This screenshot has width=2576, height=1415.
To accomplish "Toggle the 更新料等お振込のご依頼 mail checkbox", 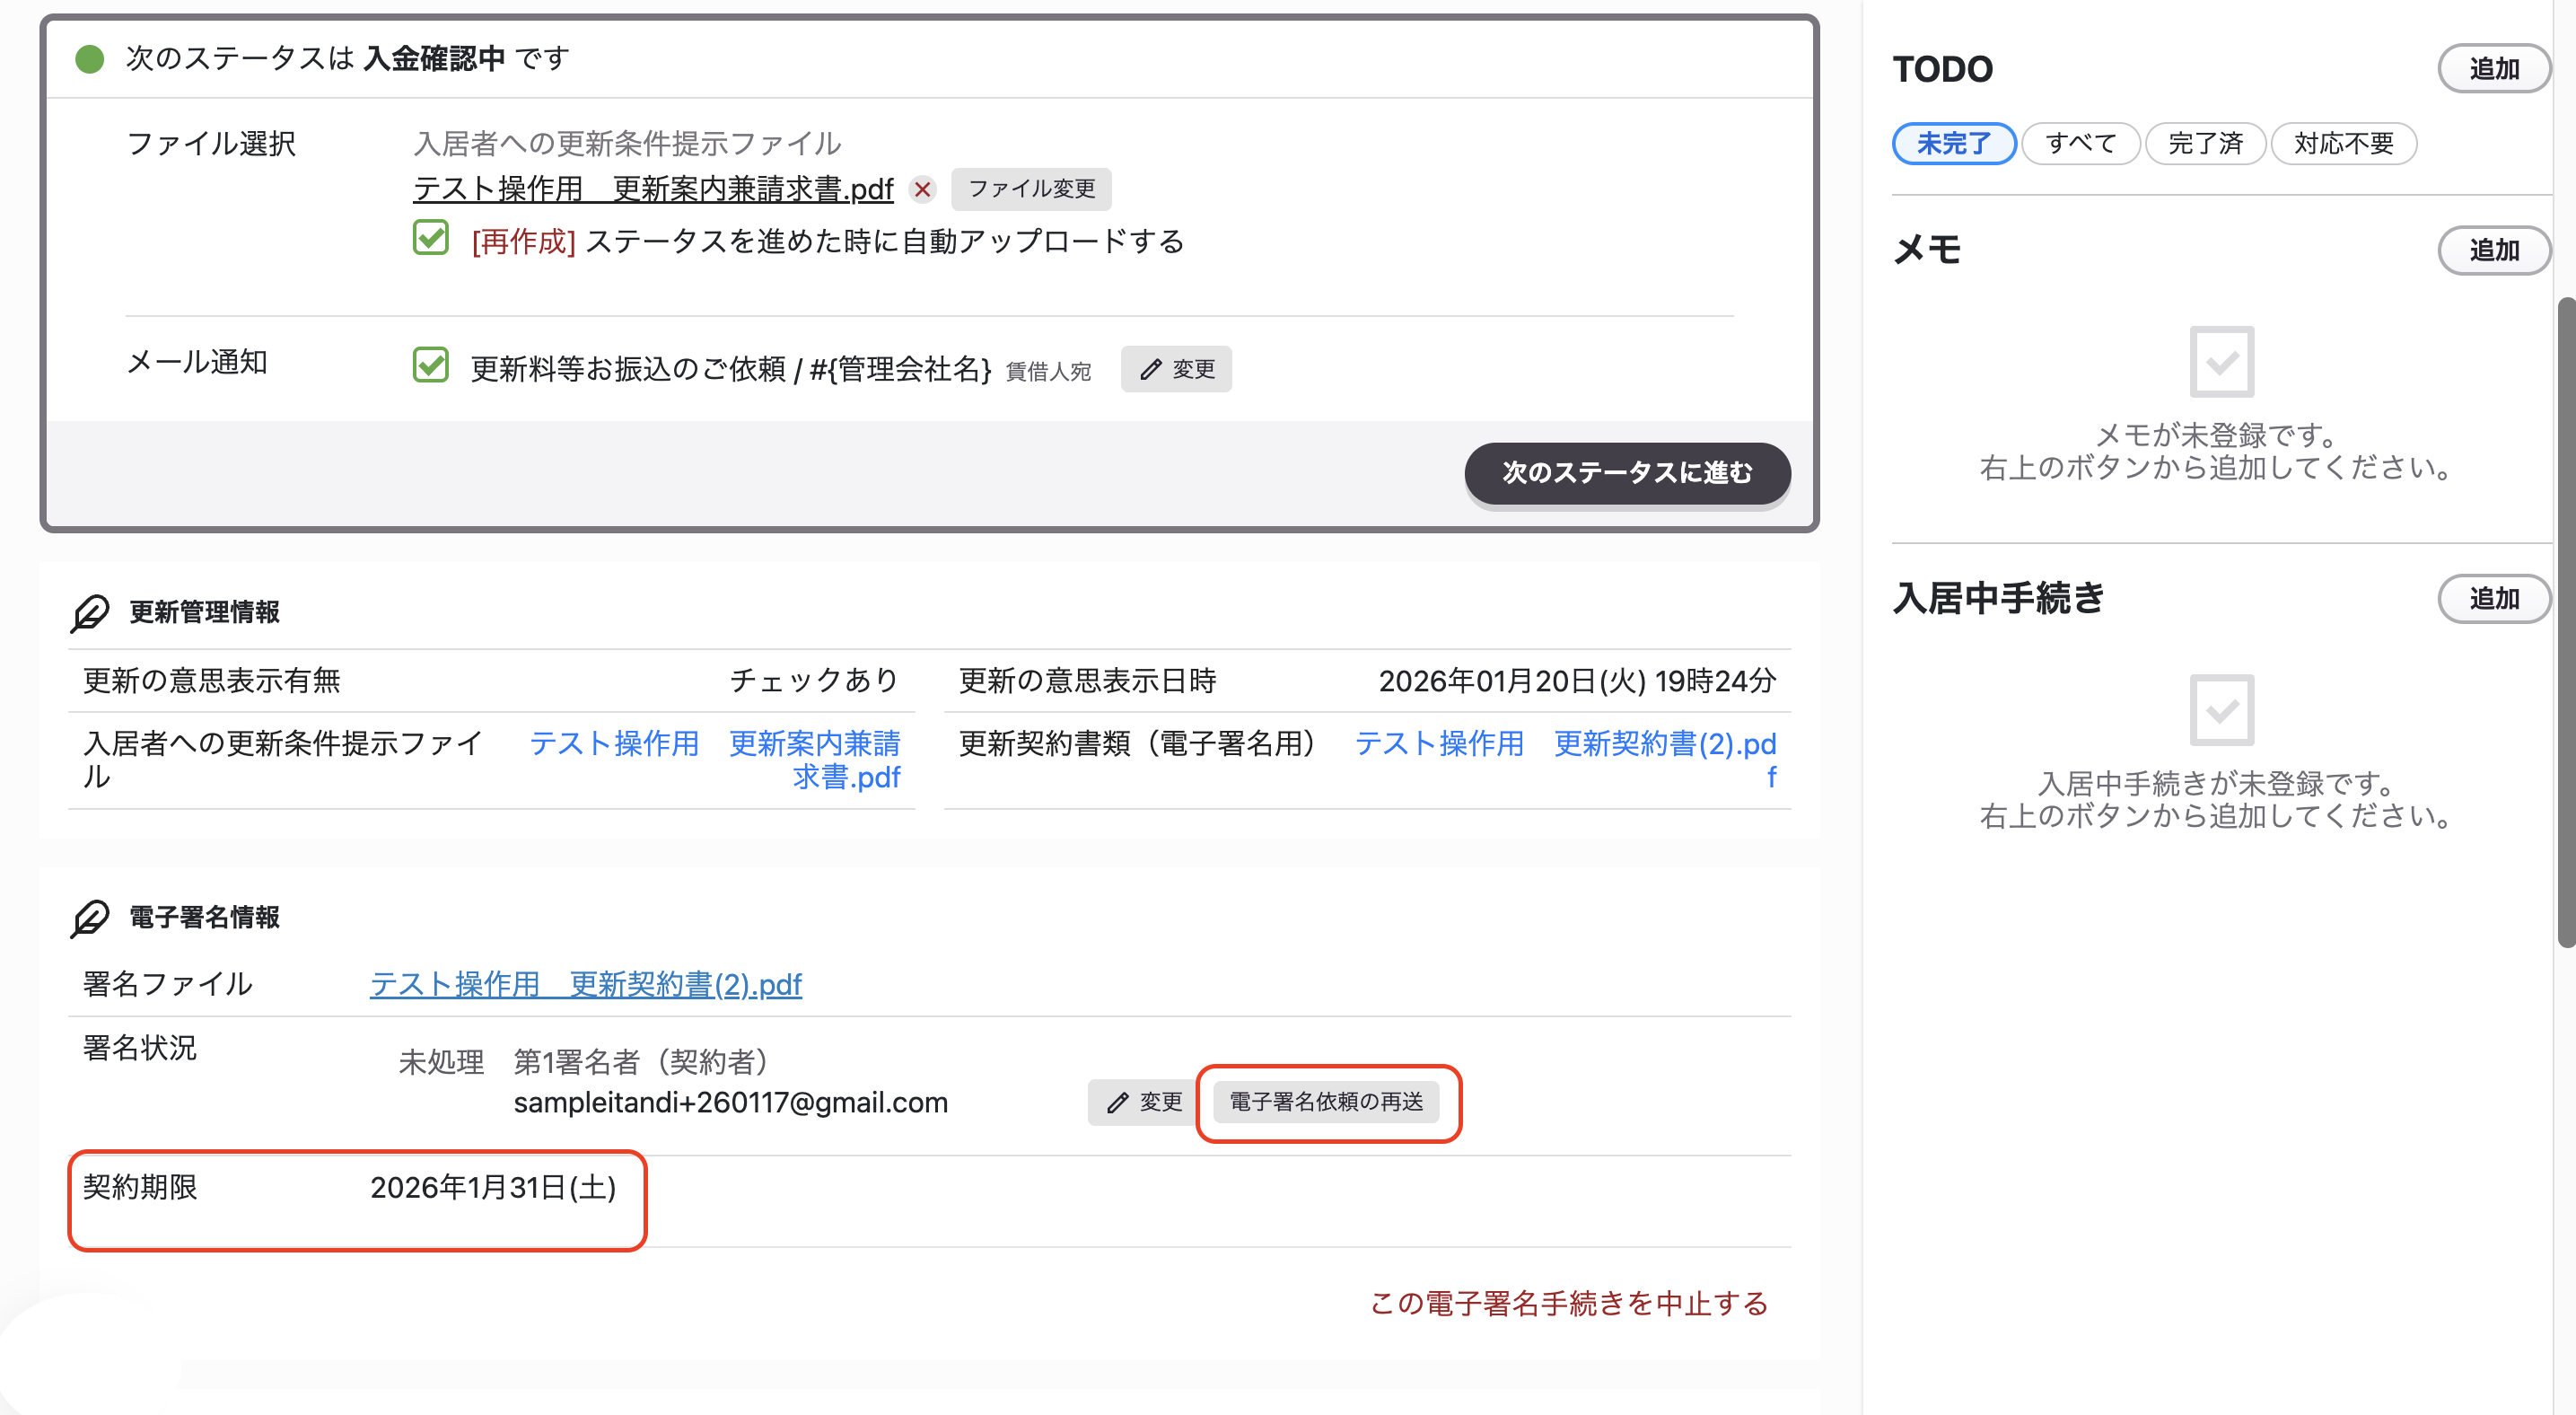I will 431,365.
